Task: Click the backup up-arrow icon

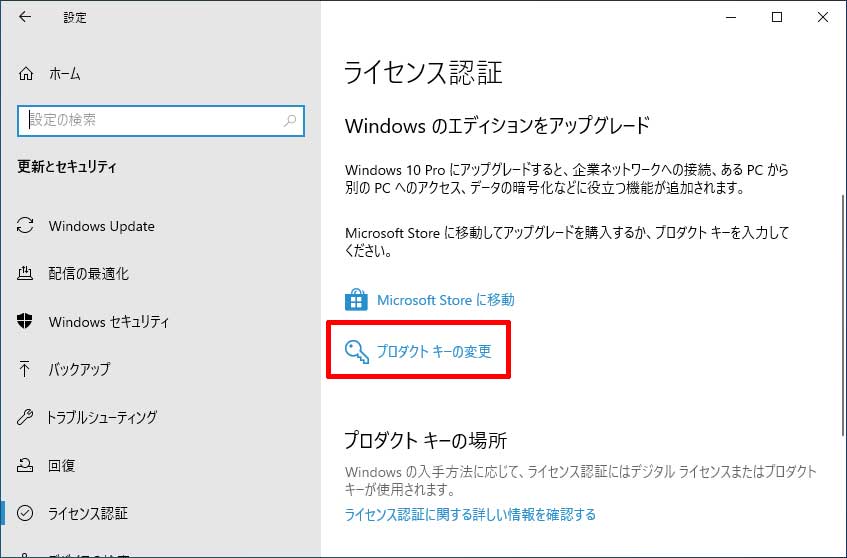Action: (x=24, y=369)
